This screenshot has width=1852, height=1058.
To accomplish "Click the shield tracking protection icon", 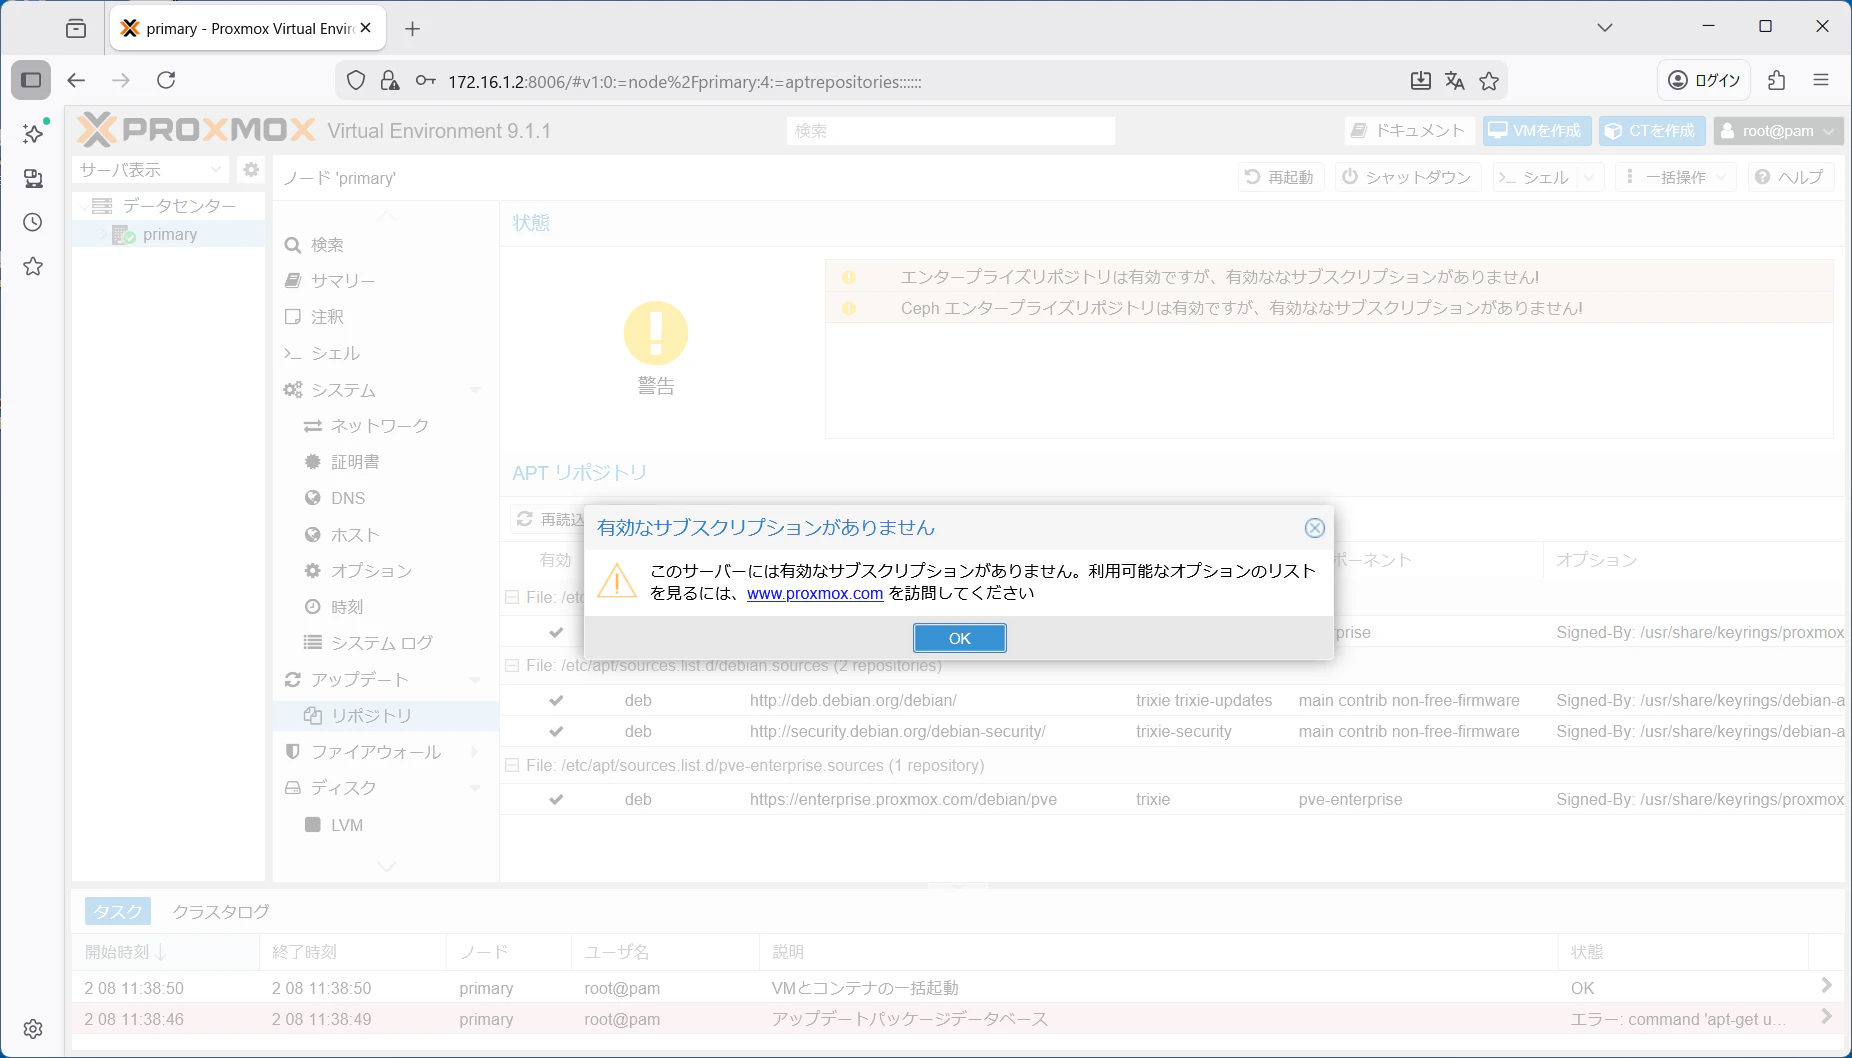I will [x=356, y=81].
